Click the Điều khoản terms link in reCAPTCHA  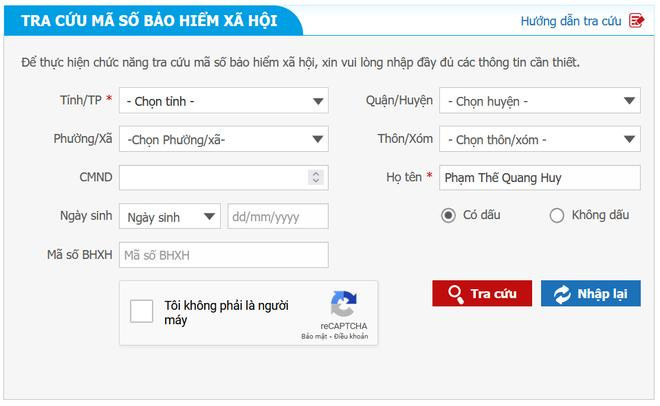(x=351, y=336)
